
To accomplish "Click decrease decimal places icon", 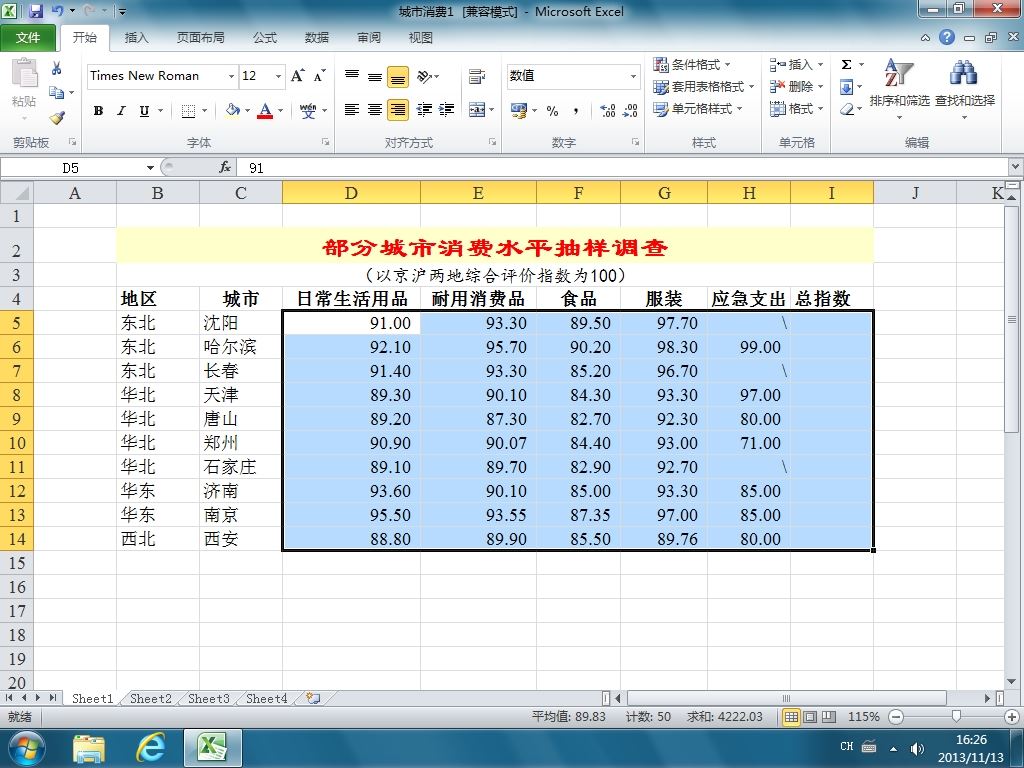I will (630, 110).
